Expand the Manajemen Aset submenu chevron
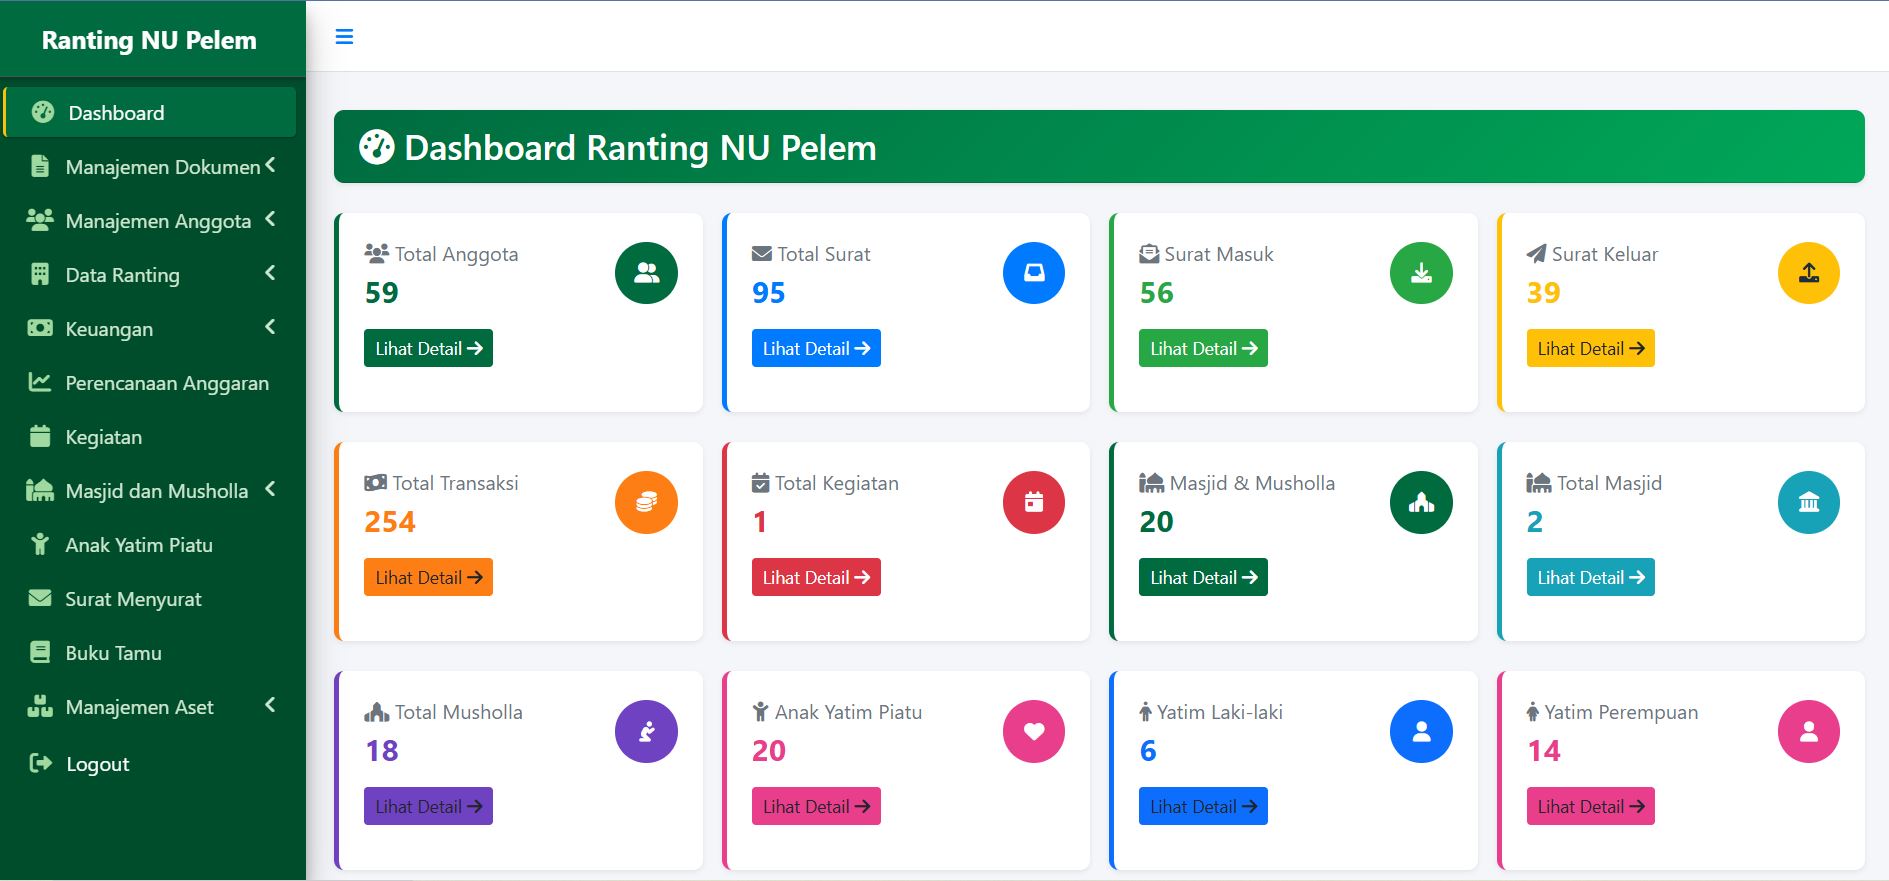 point(270,706)
